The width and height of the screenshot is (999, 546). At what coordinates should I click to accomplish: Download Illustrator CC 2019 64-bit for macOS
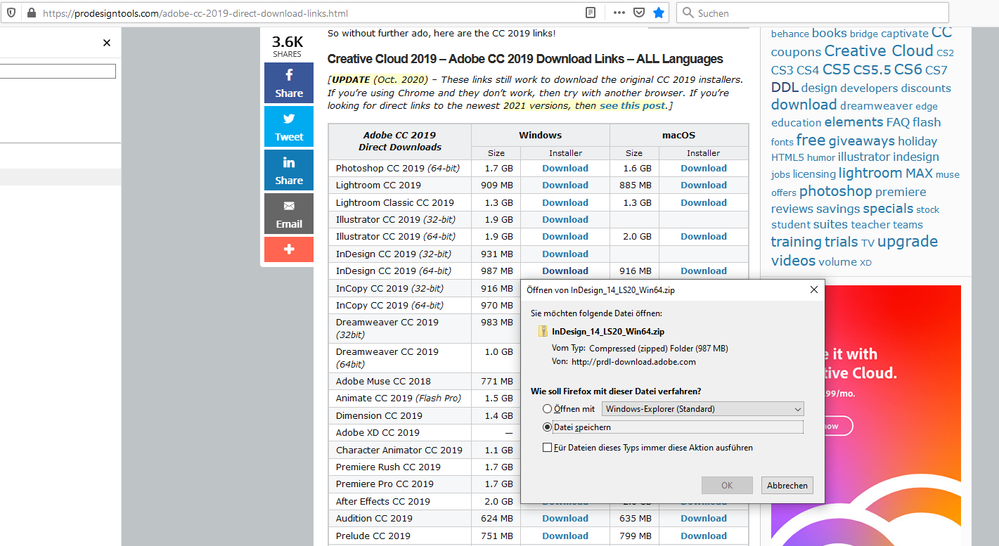(703, 236)
